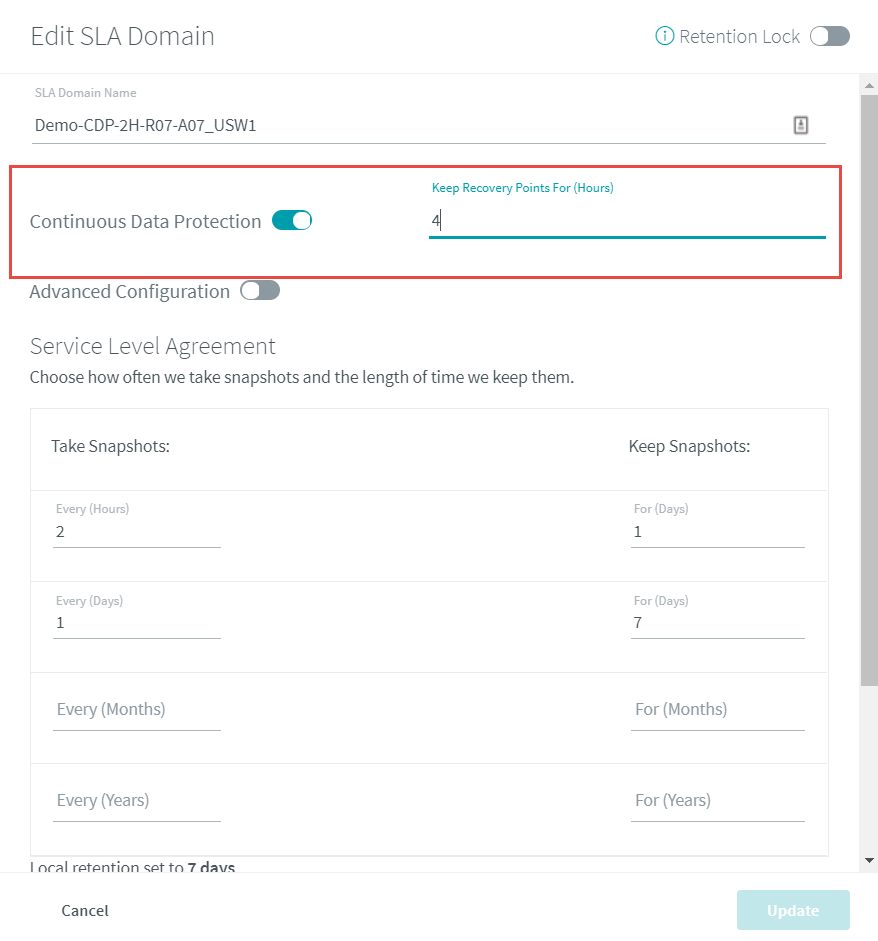This screenshot has width=878, height=941.
Task: Click the Cancel button
Action: tap(85, 910)
